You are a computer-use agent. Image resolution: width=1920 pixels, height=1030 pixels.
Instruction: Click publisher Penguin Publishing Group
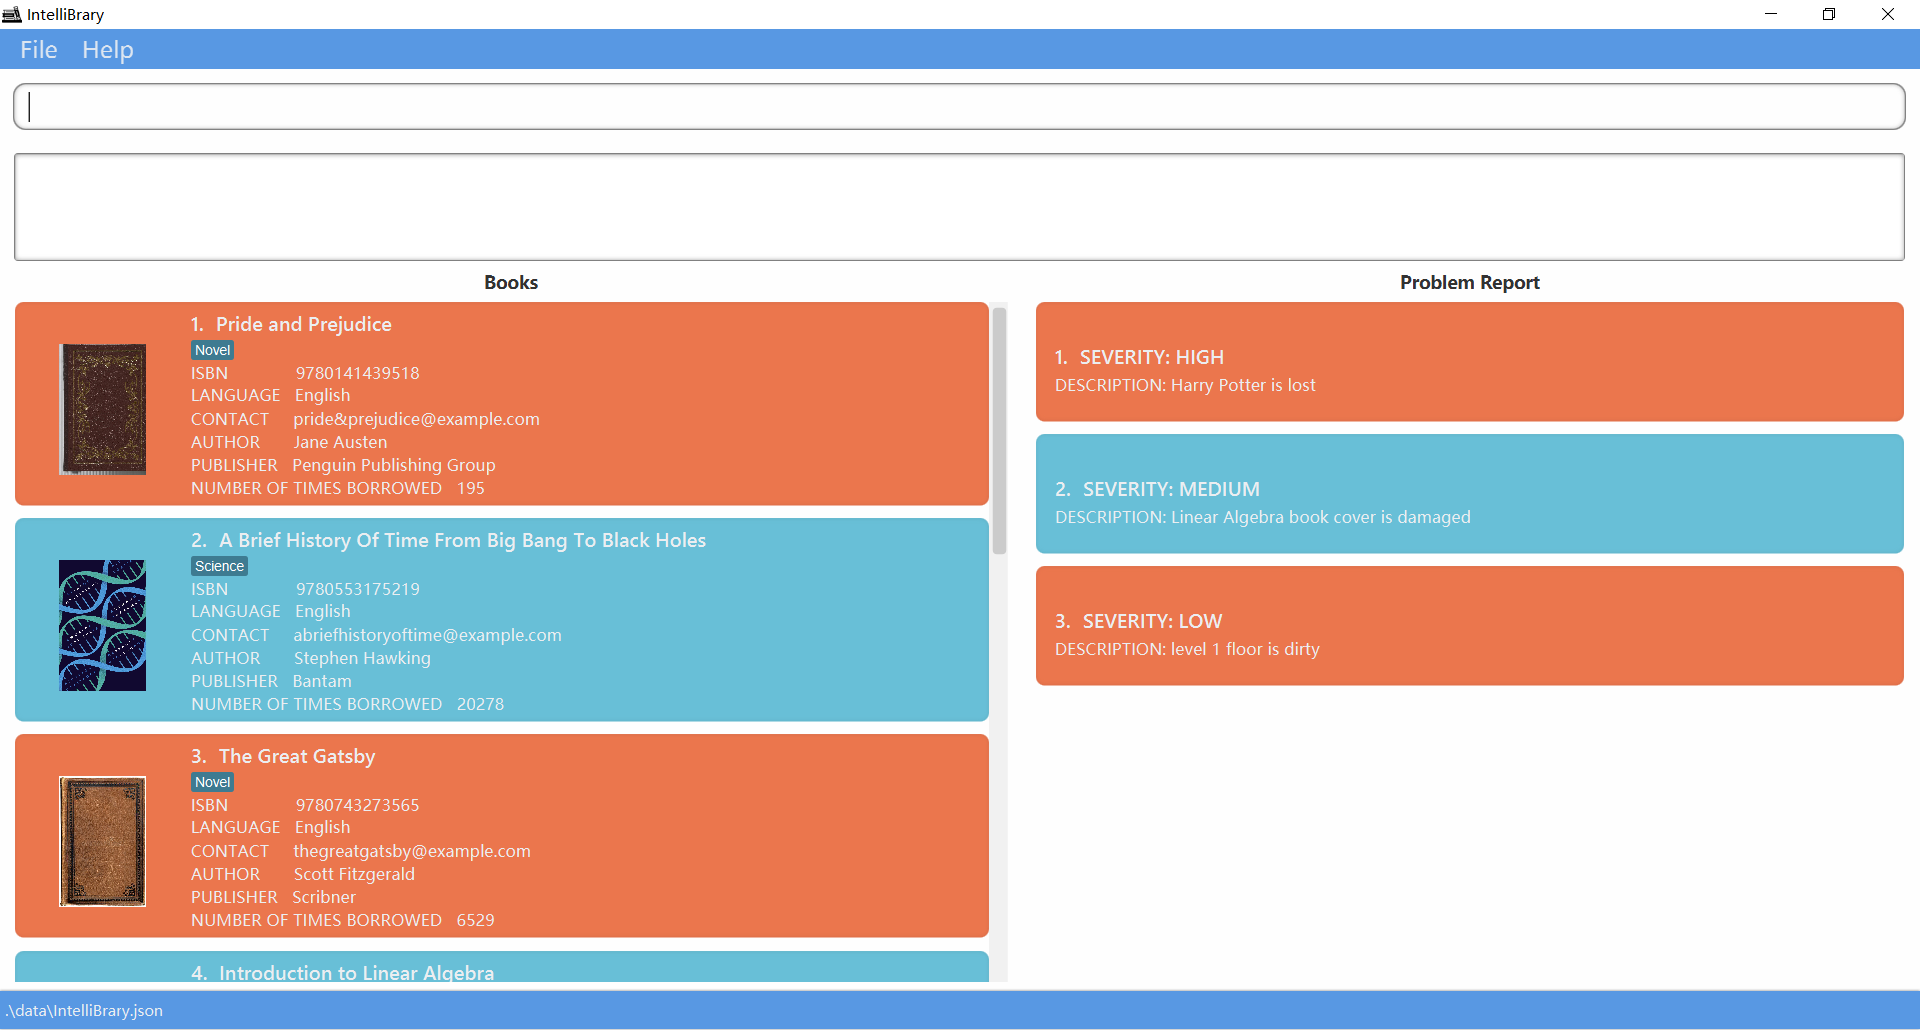click(394, 465)
